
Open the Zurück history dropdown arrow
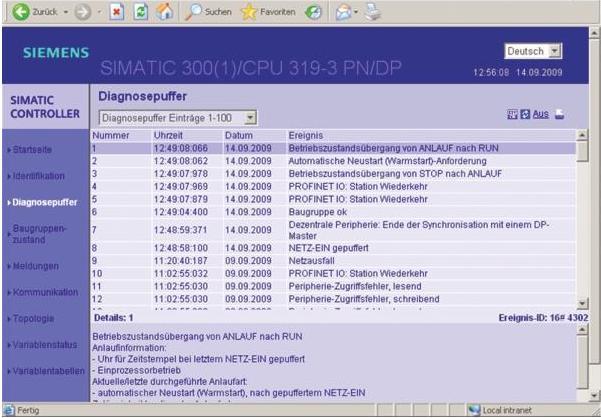[65, 12]
